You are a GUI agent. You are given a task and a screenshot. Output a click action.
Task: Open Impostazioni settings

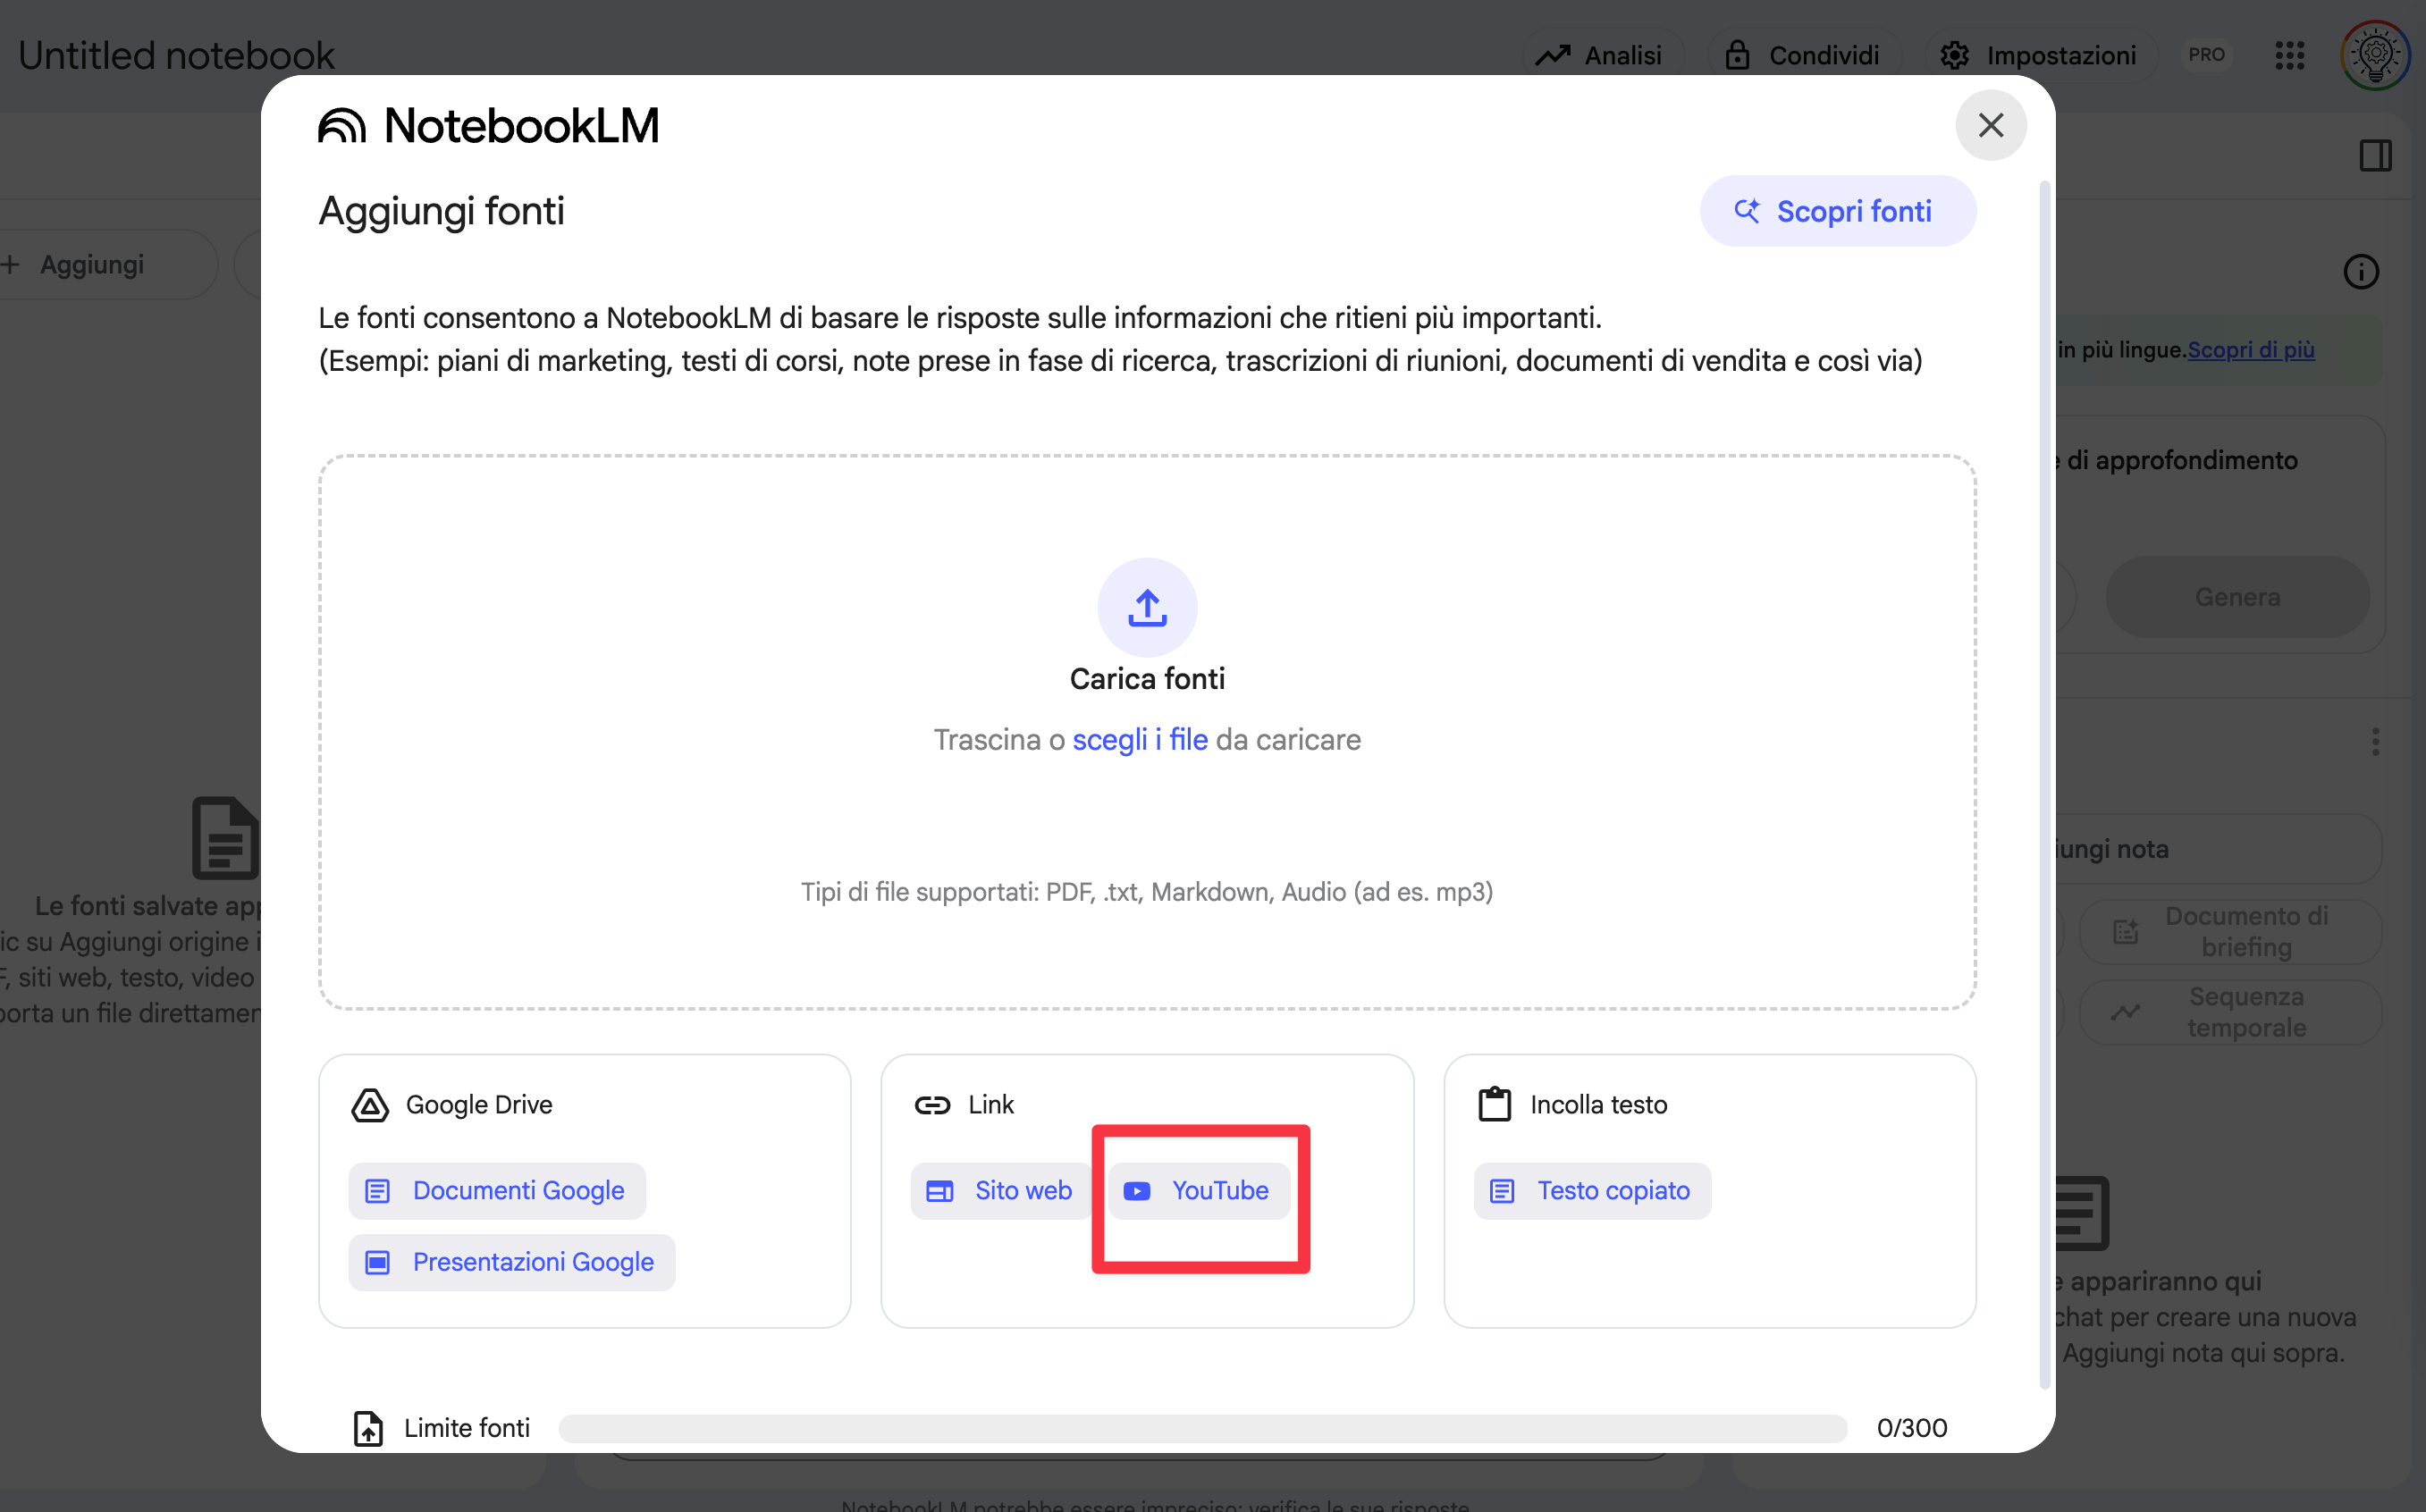[x=2039, y=55]
